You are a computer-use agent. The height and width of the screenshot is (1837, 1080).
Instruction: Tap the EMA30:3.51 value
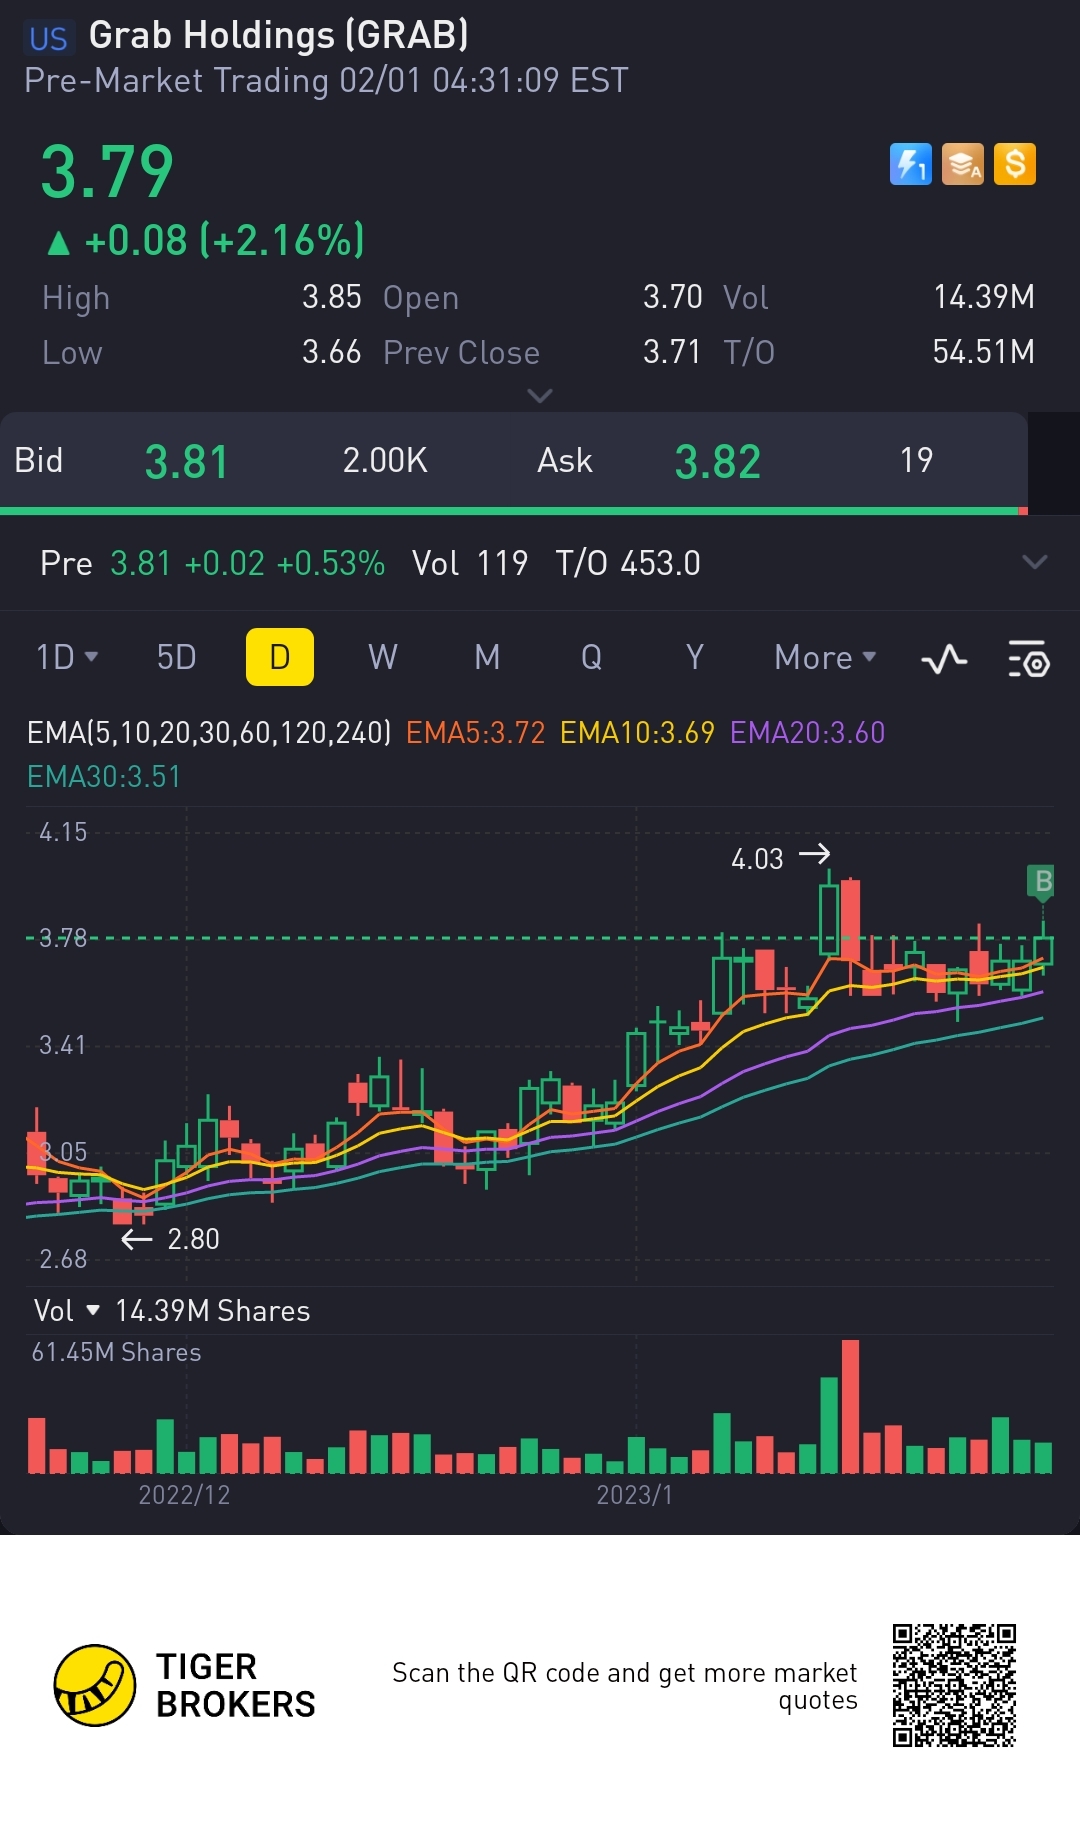point(104,777)
